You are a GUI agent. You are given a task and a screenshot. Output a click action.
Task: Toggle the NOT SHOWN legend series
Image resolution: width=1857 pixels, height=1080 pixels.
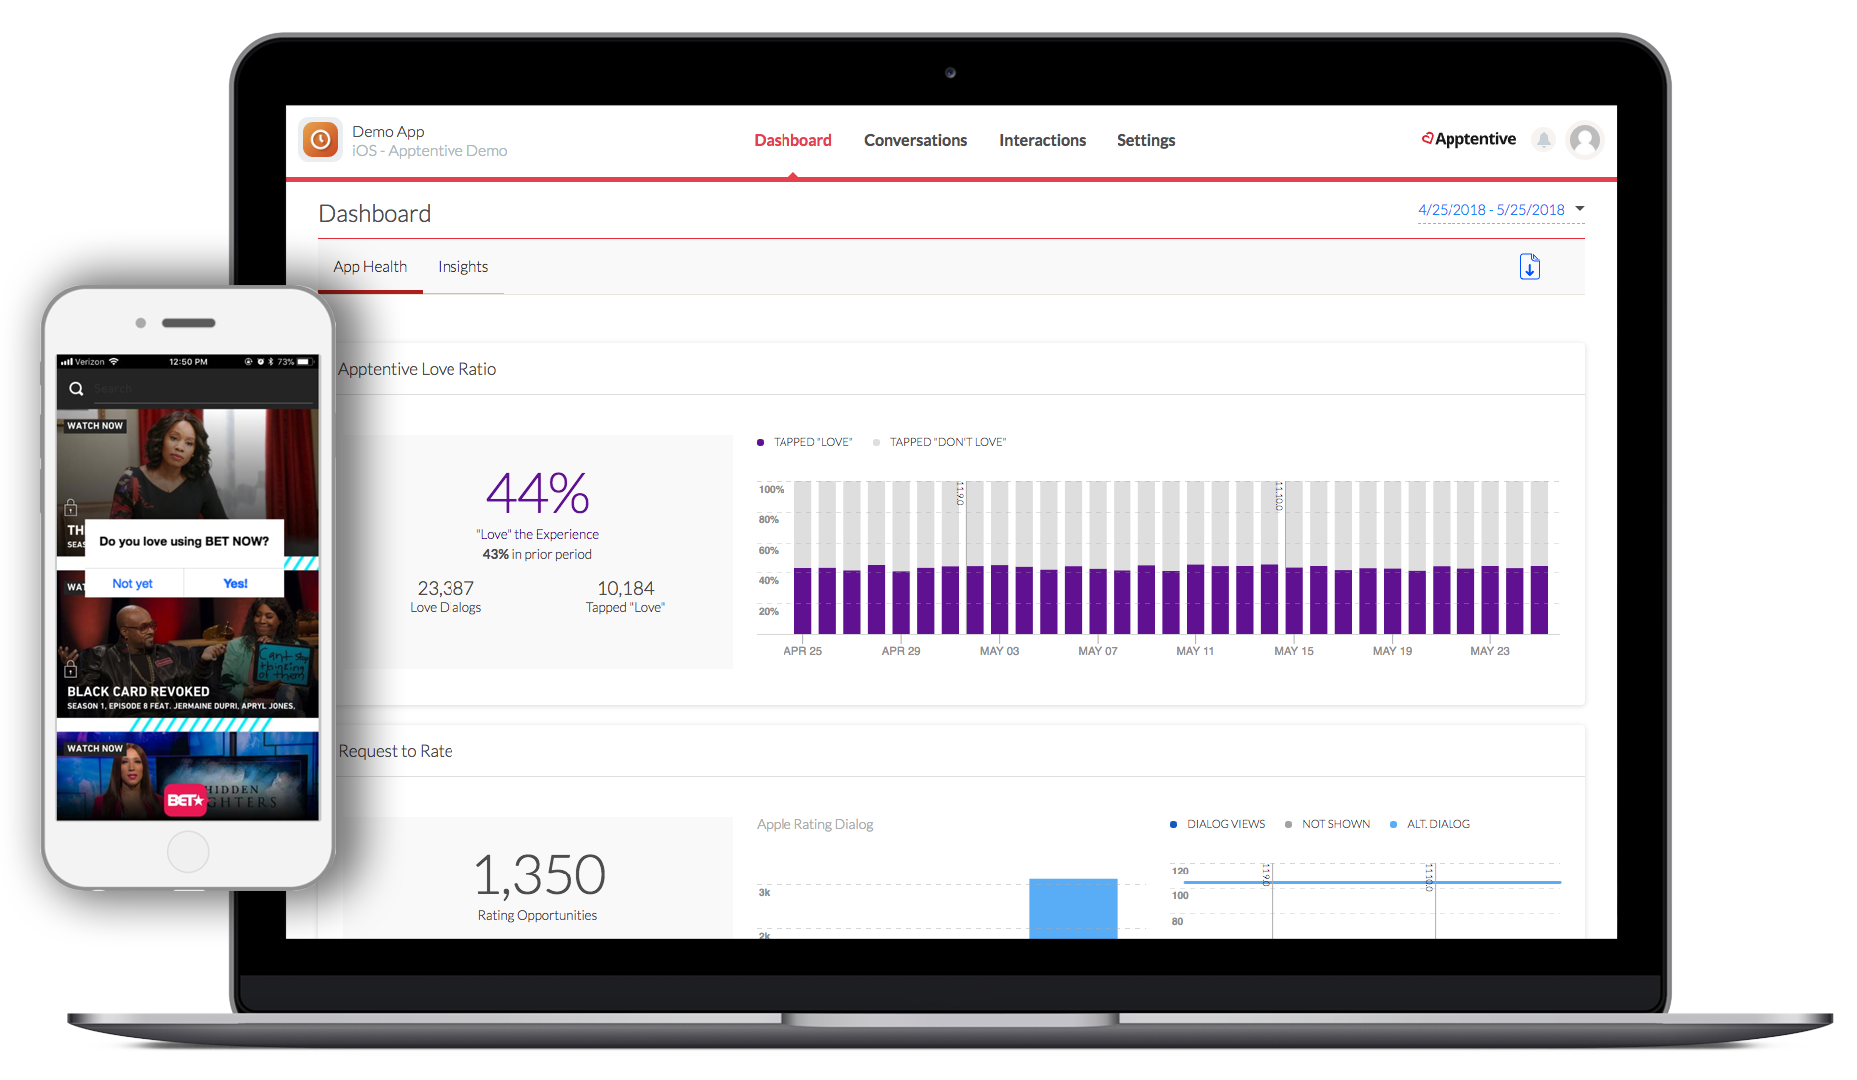(x=1328, y=824)
